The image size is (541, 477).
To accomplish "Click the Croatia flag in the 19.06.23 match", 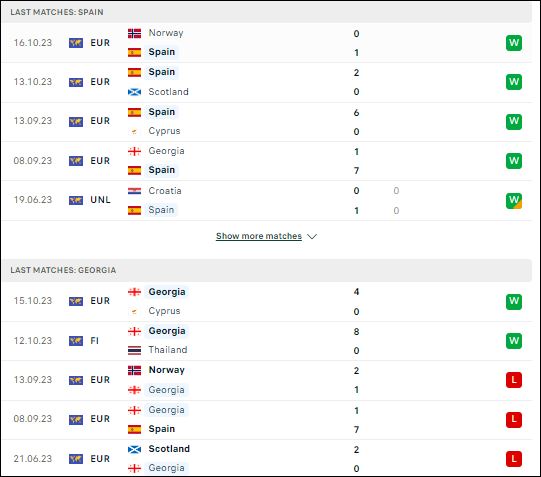I will coord(134,191).
